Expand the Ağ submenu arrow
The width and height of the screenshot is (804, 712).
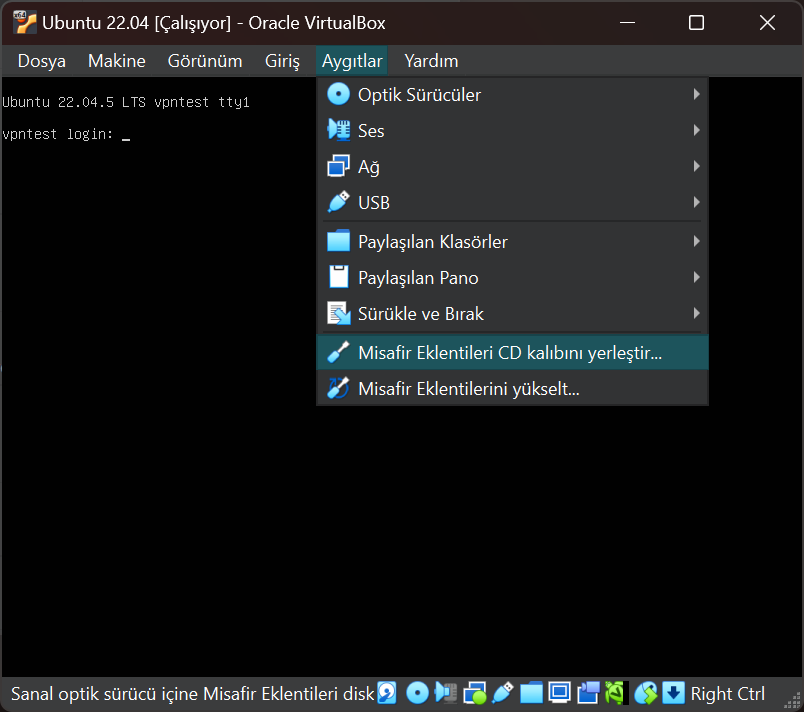pos(696,166)
